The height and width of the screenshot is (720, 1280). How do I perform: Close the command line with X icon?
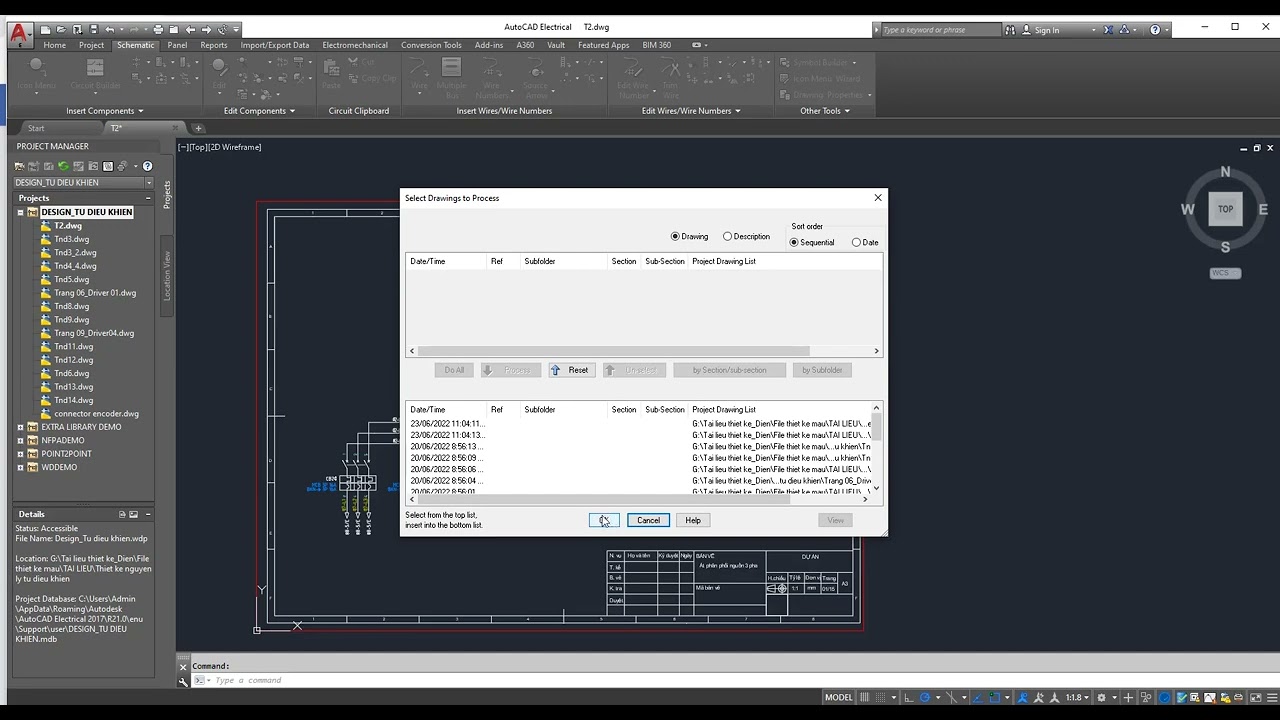tap(183, 666)
